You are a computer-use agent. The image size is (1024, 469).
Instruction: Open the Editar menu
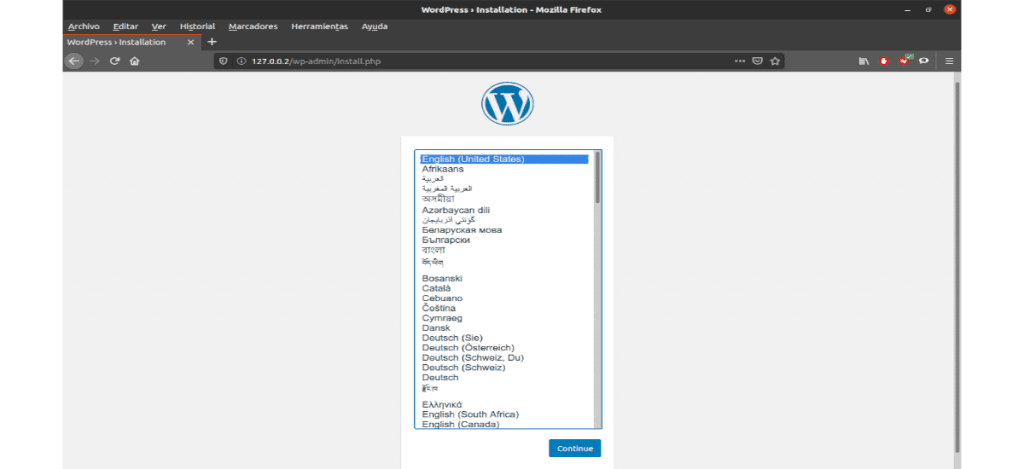(x=125, y=26)
